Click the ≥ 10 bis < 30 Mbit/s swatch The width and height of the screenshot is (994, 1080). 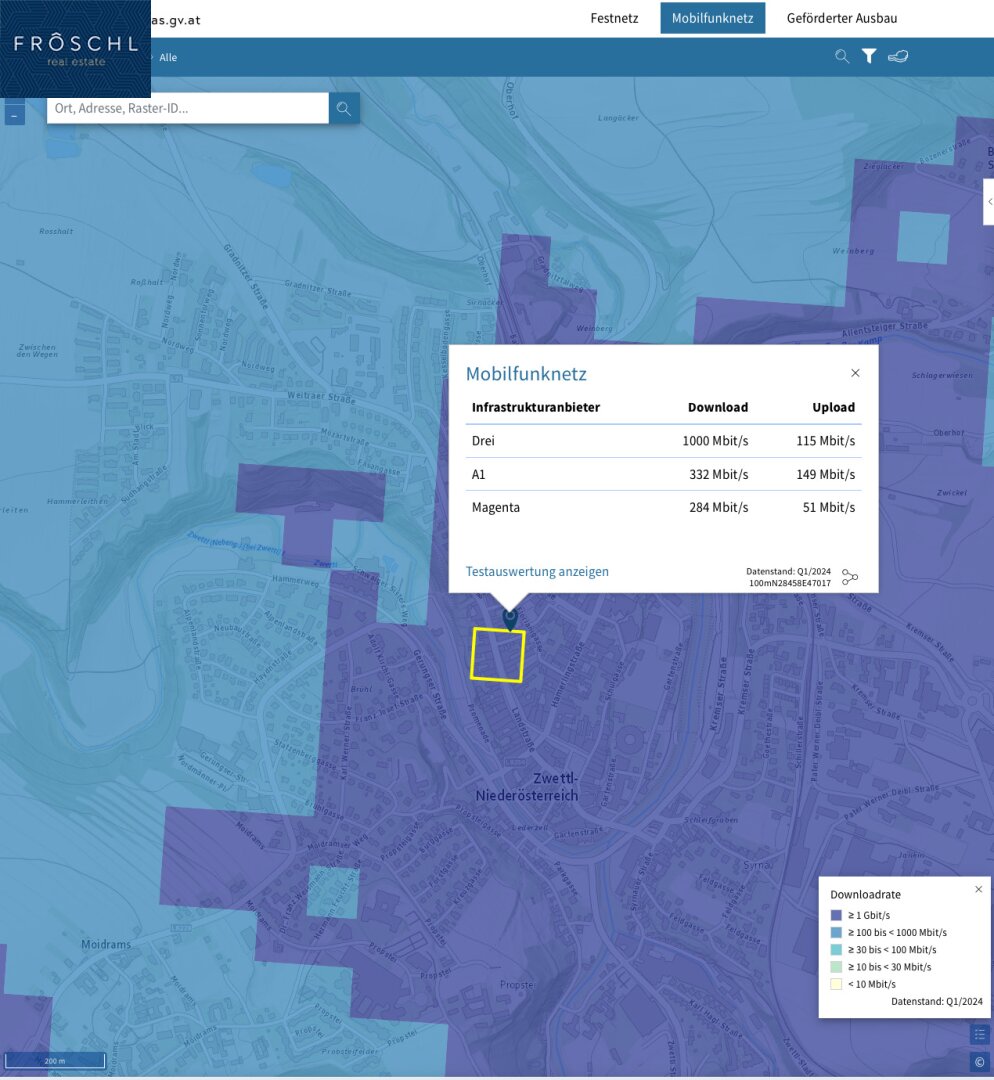pos(836,967)
